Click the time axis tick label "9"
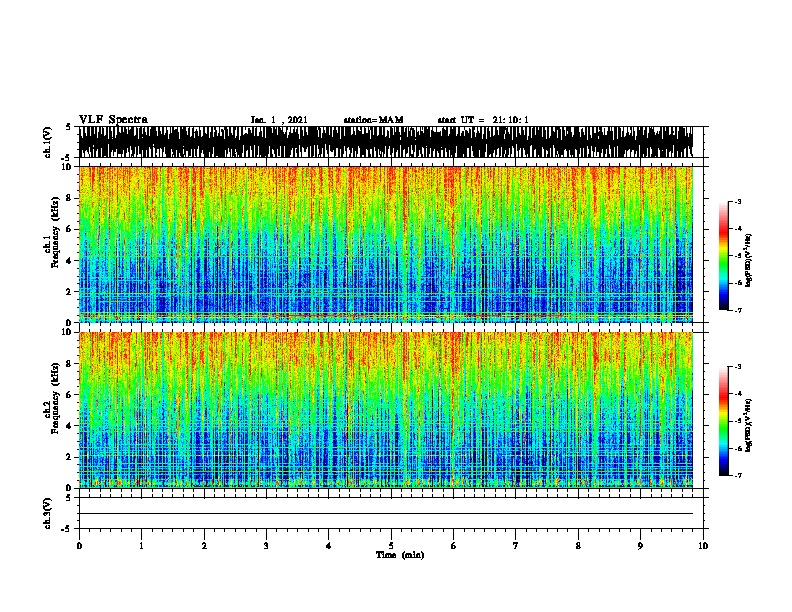The width and height of the screenshot is (792, 612). [640, 545]
